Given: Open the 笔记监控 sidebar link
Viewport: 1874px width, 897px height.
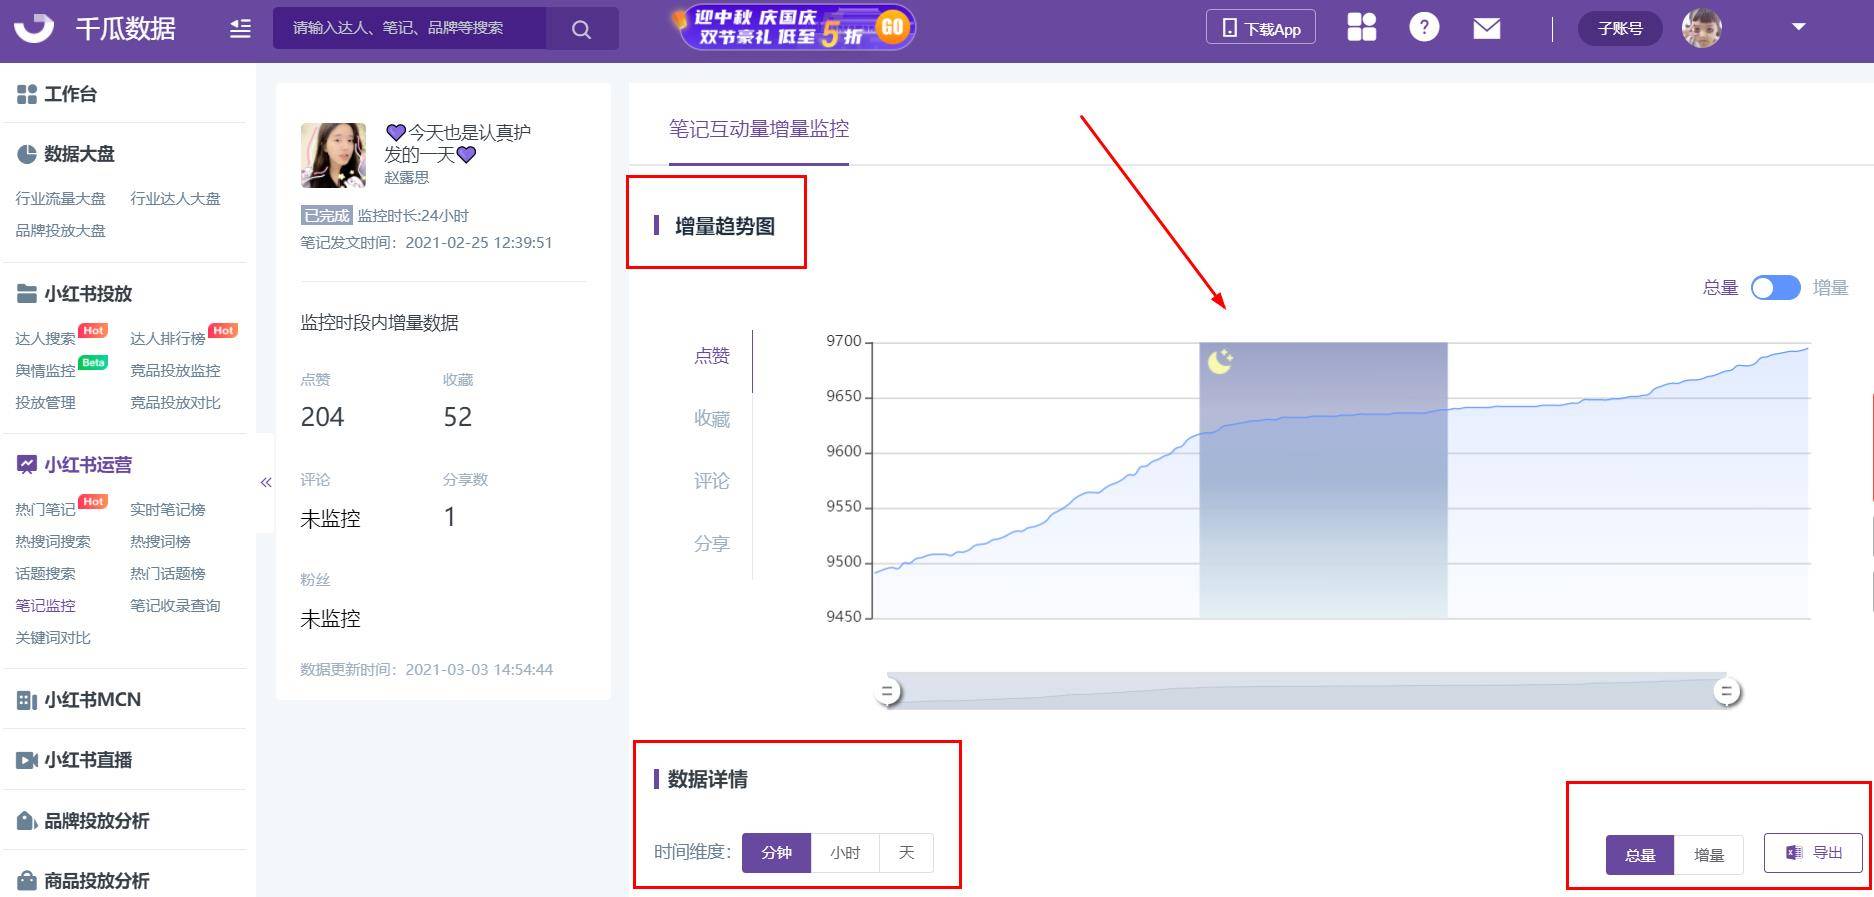Looking at the screenshot, I should [45, 606].
